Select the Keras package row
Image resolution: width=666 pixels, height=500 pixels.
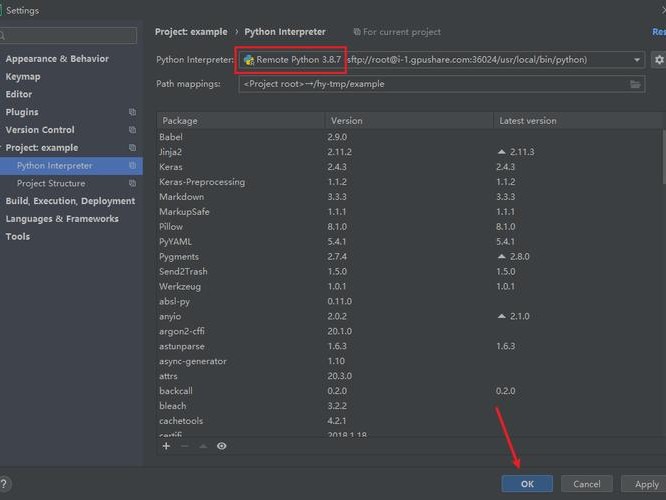(x=409, y=167)
